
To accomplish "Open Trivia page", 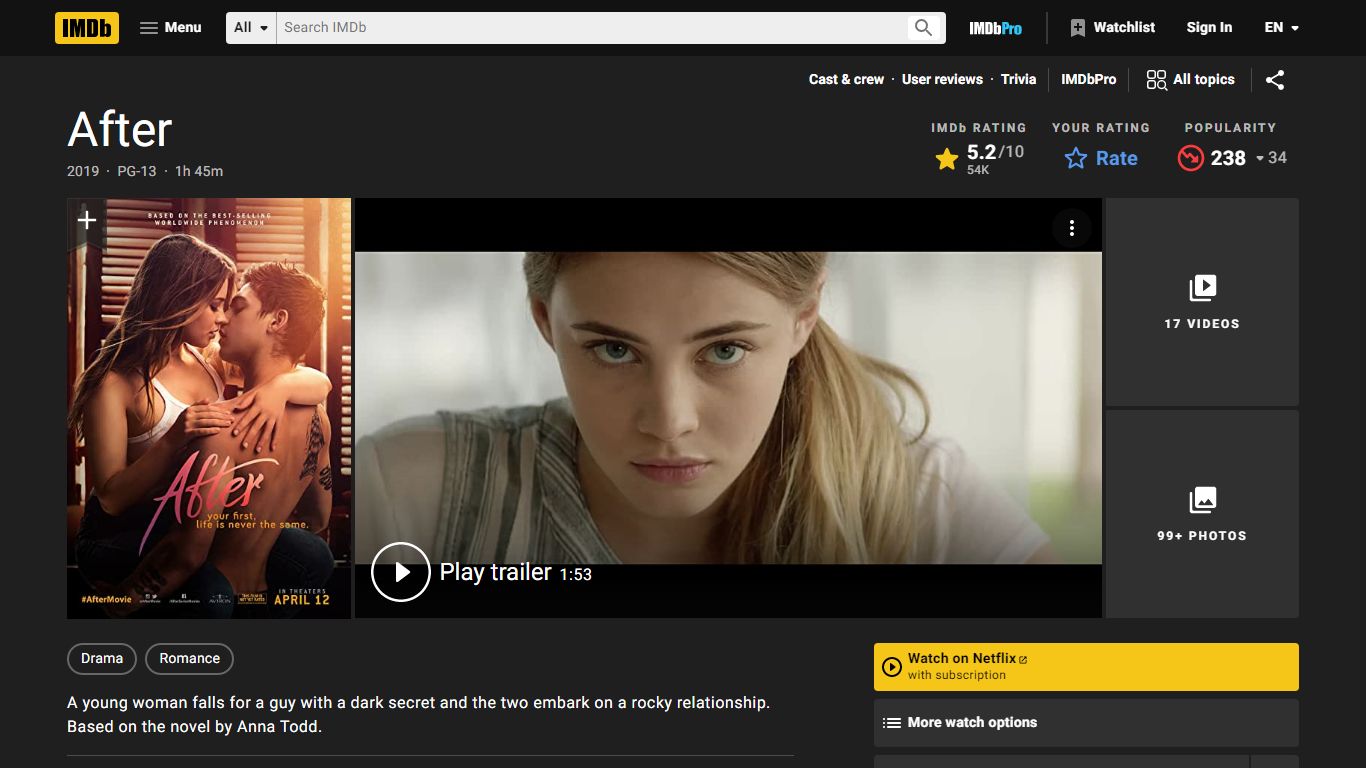I will click(1018, 80).
